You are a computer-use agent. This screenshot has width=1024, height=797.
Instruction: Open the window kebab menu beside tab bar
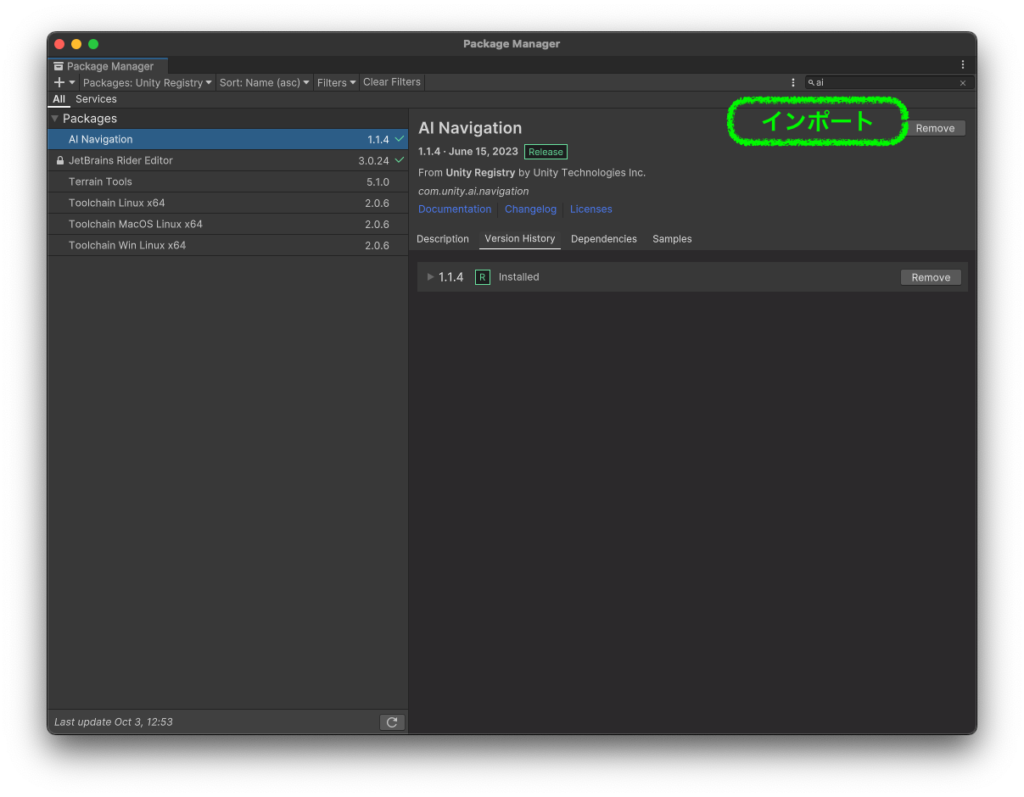click(x=963, y=65)
